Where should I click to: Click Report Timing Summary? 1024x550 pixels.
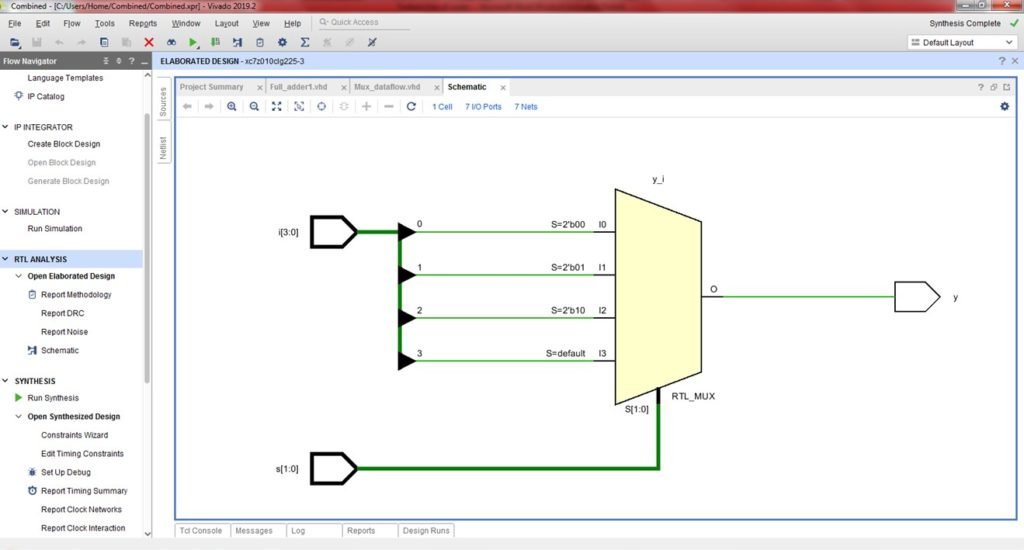[84, 491]
